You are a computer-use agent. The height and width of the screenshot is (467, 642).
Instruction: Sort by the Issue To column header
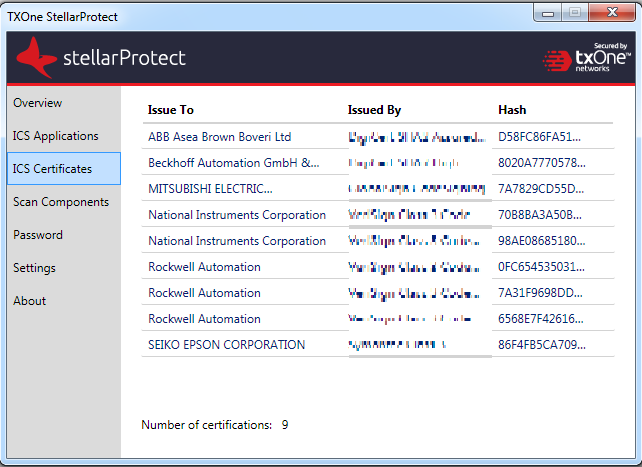pos(171,110)
